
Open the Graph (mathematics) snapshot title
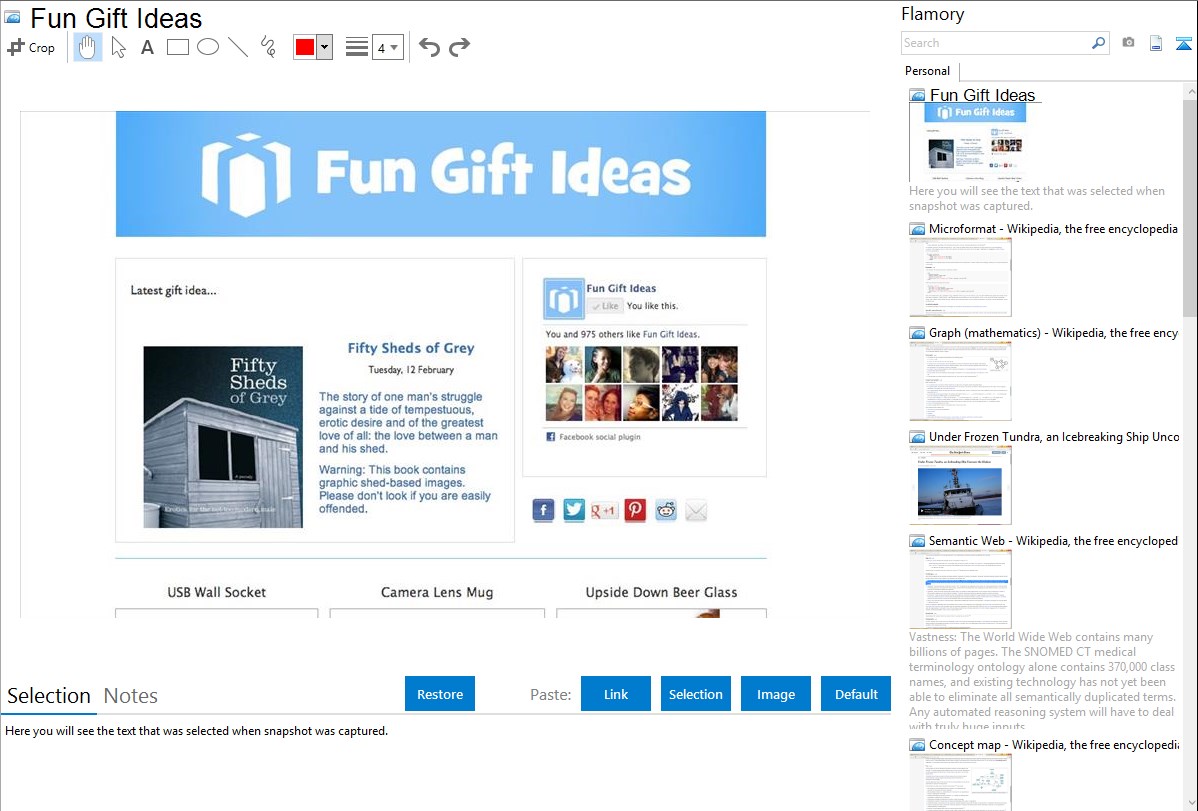point(1053,333)
